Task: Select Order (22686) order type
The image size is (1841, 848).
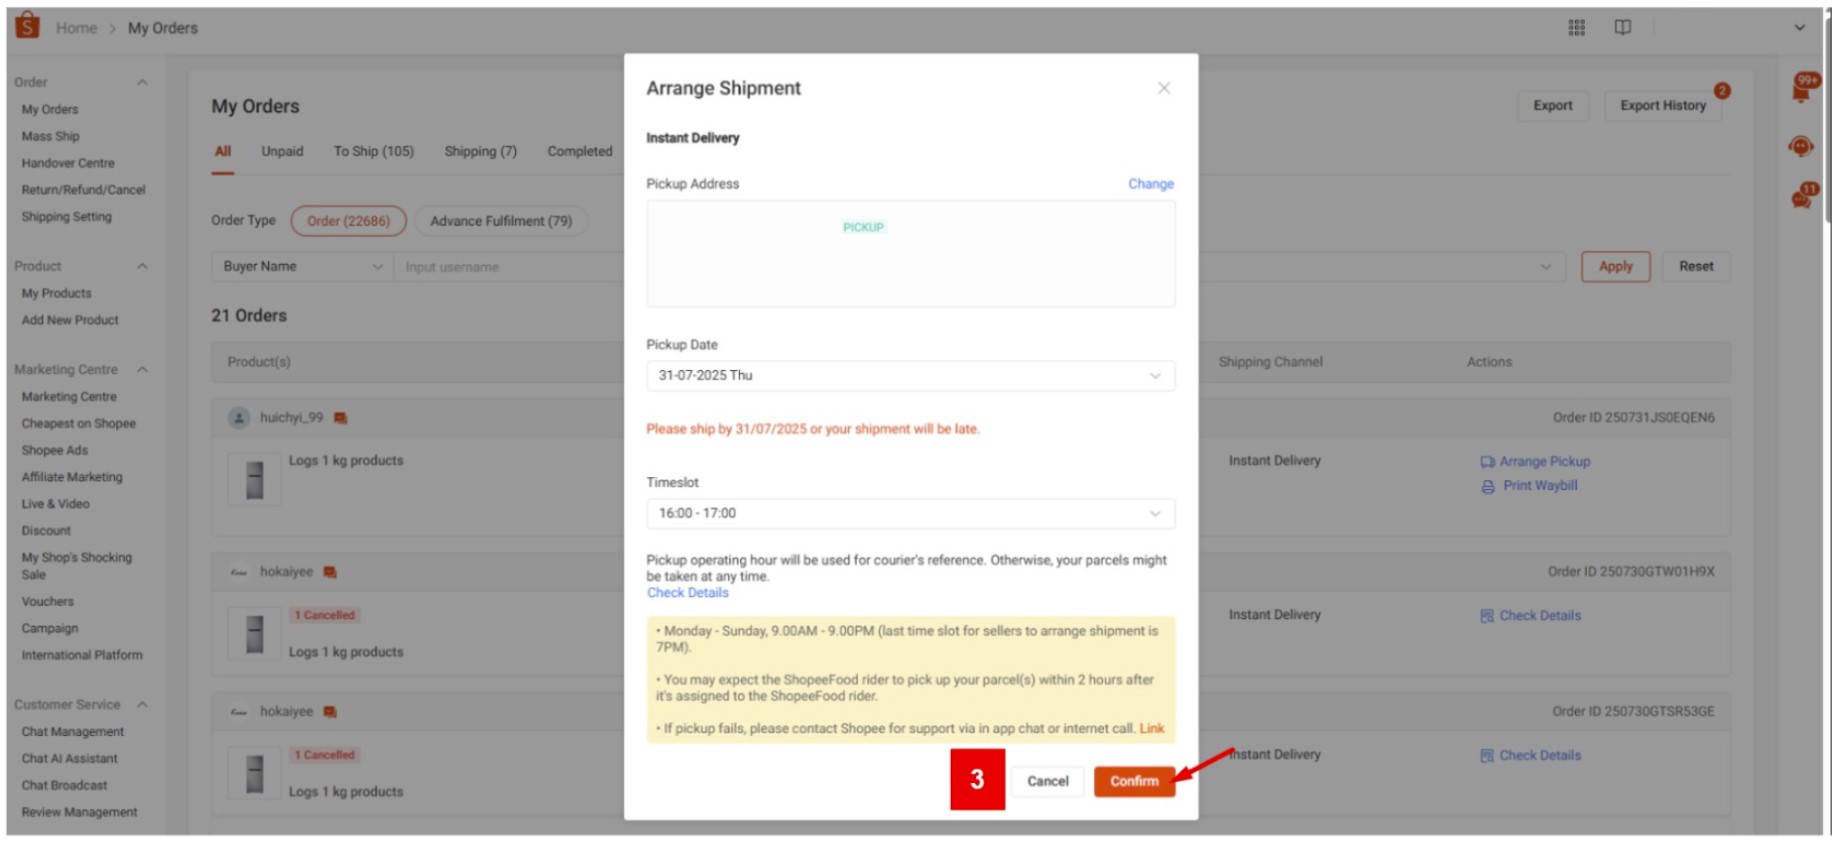Action: (349, 221)
